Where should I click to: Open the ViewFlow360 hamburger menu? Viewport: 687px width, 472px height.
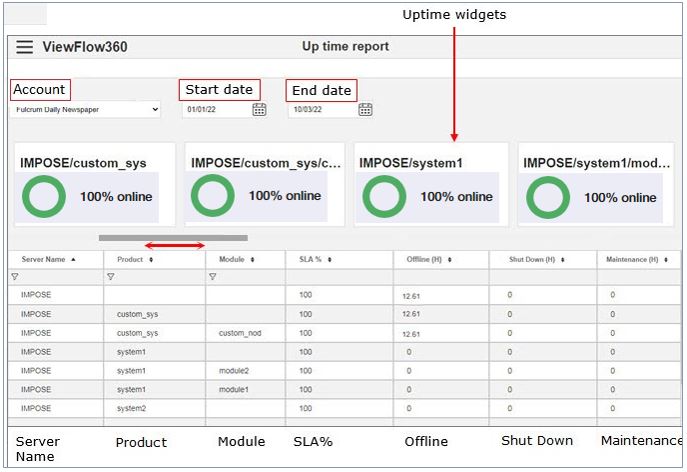24,47
